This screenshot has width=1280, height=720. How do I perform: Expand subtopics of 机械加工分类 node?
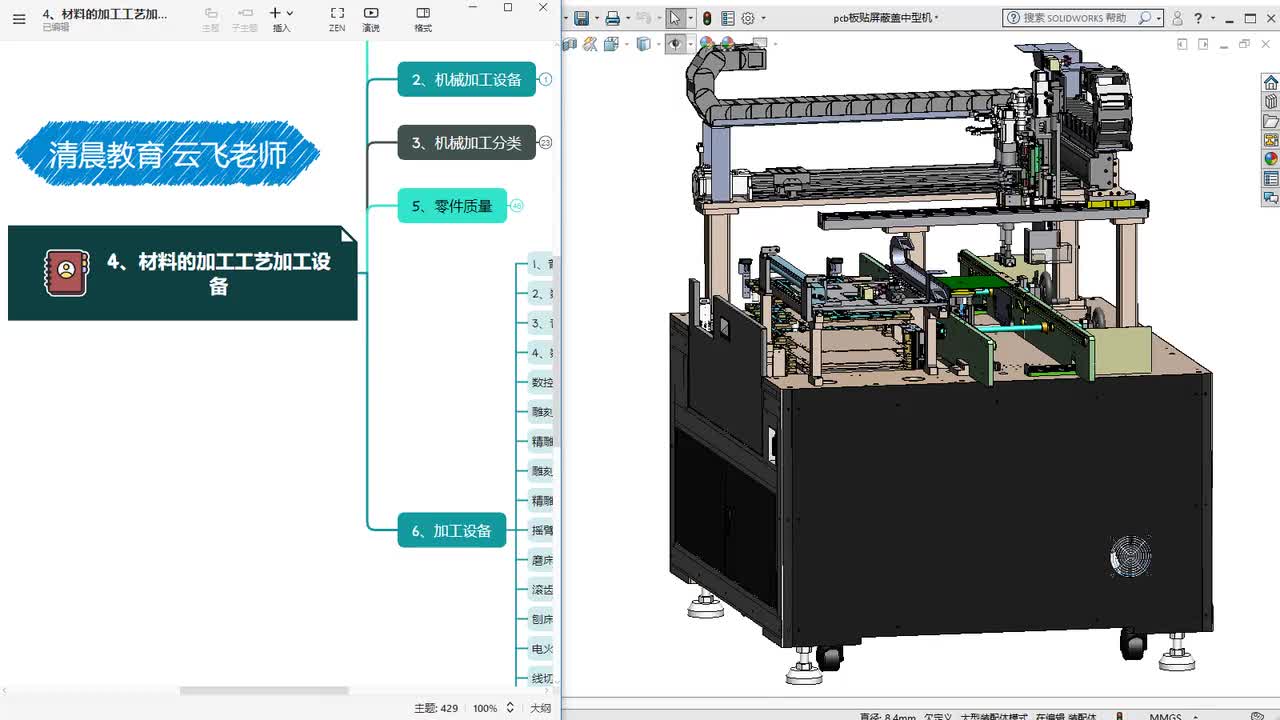546,143
